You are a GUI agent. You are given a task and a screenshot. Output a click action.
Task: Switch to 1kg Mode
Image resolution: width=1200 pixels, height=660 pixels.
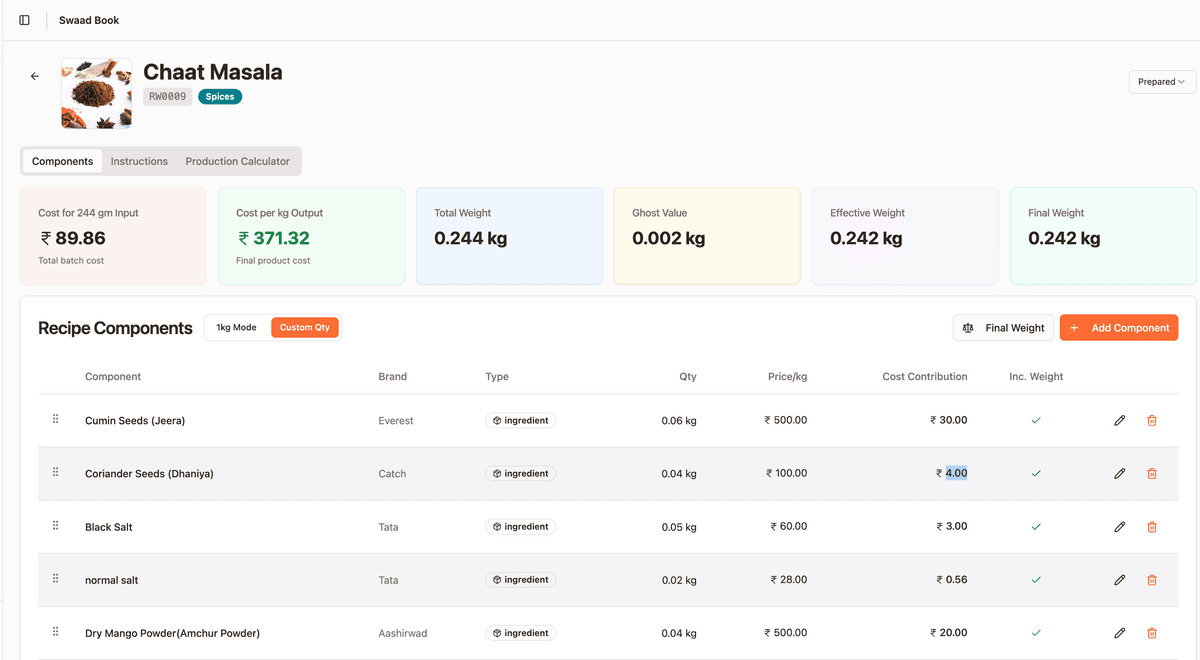[237, 328]
